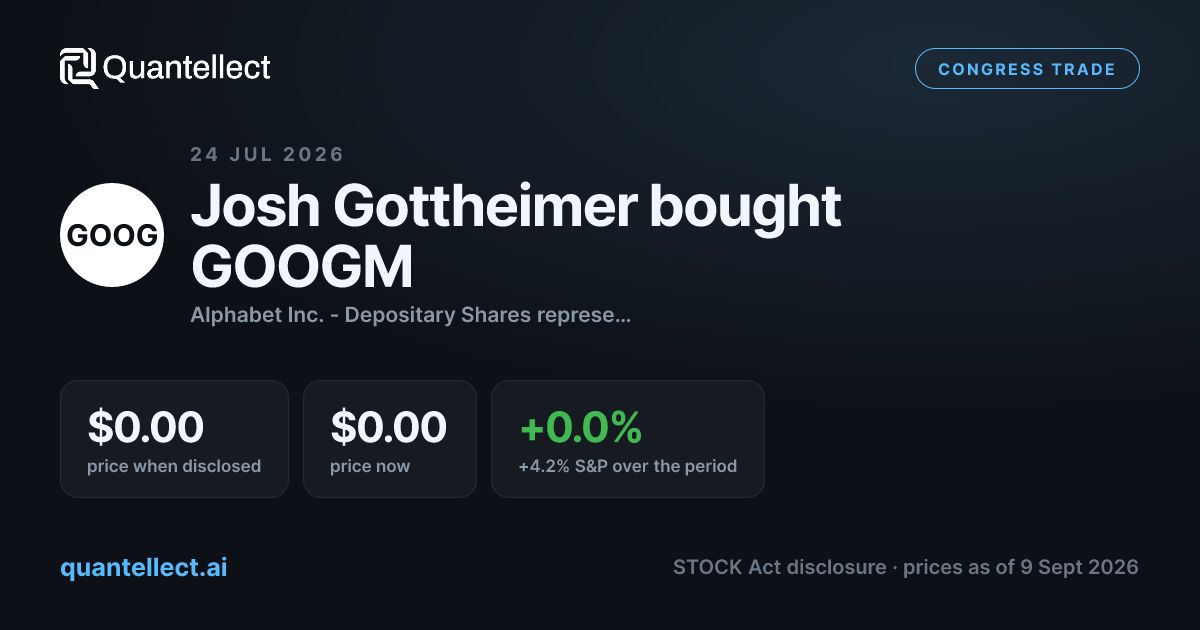
Task: Click the +0.0% performance card
Action: click(627, 438)
